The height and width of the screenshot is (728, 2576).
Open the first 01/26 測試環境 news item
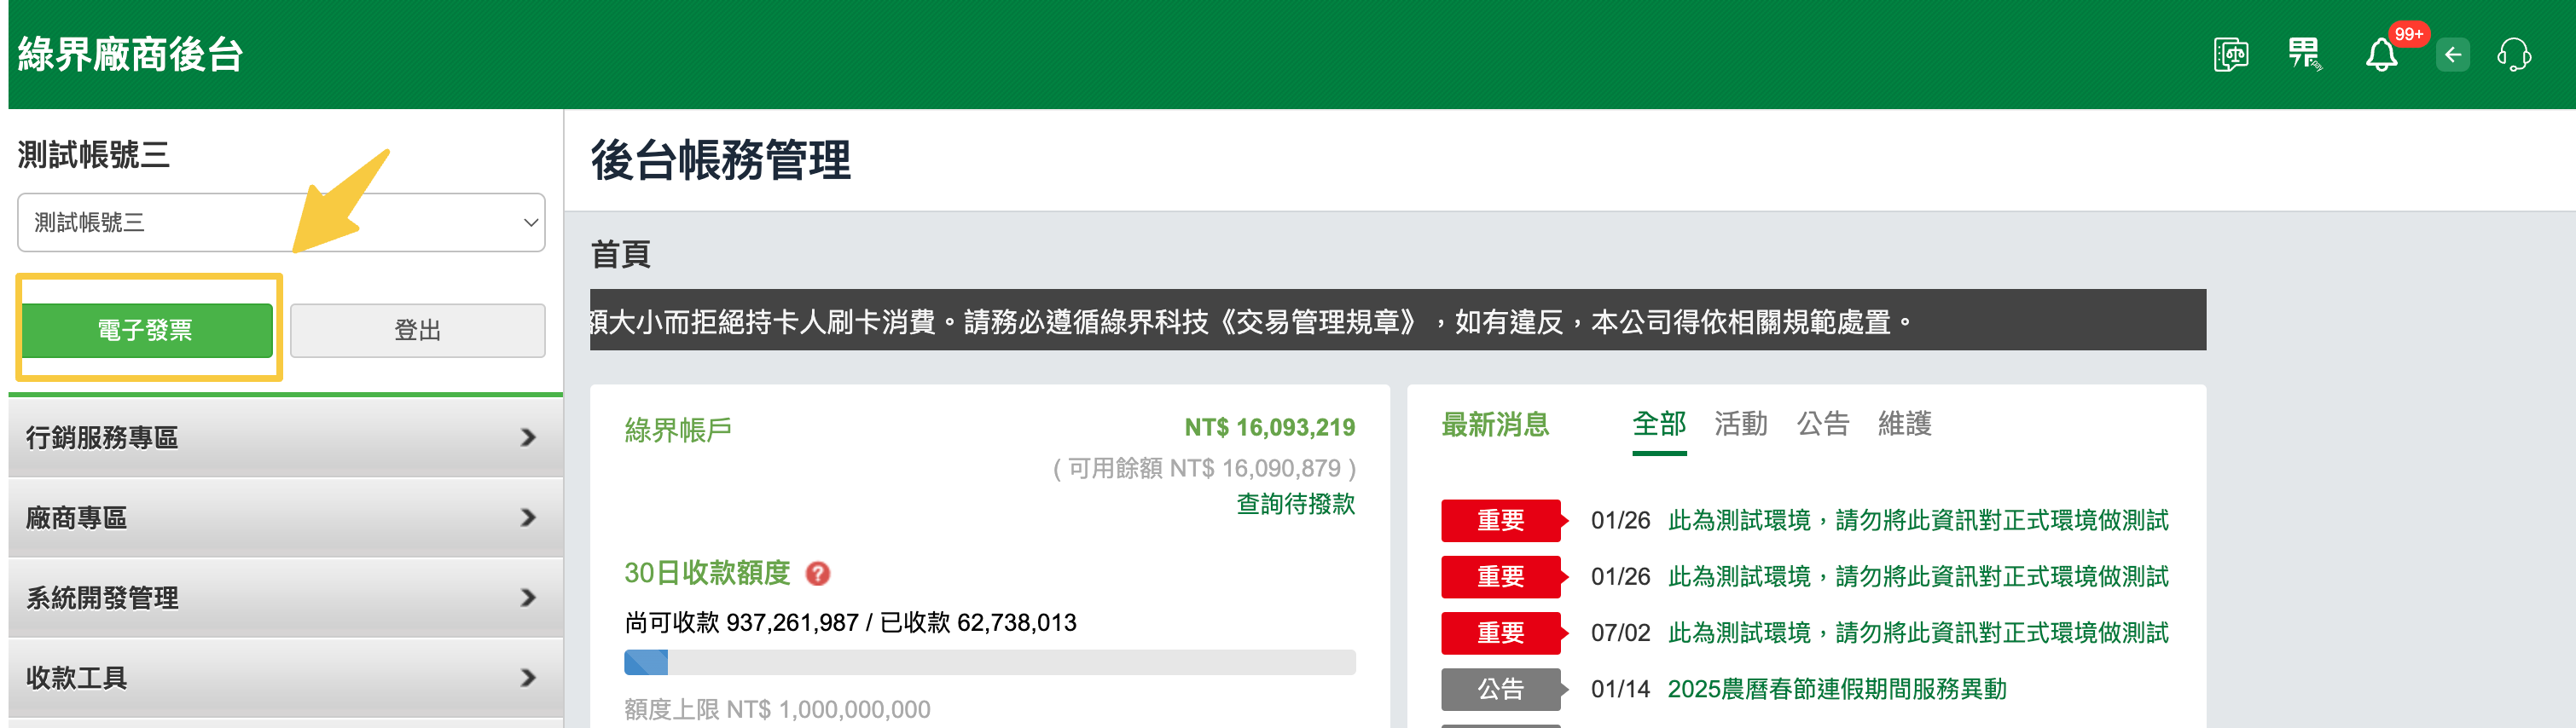point(1918,520)
